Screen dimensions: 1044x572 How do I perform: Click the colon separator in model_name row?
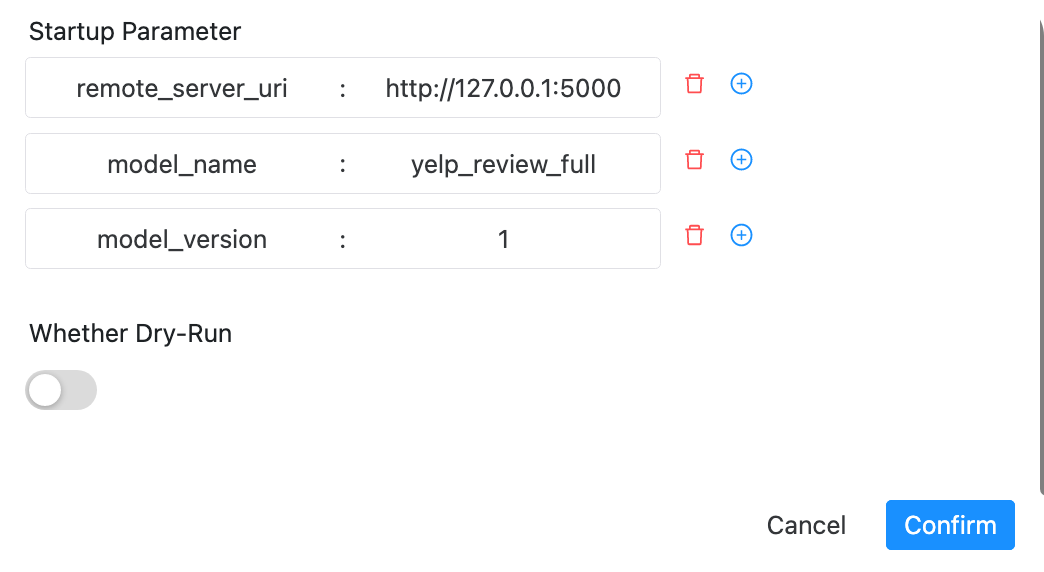click(x=342, y=164)
